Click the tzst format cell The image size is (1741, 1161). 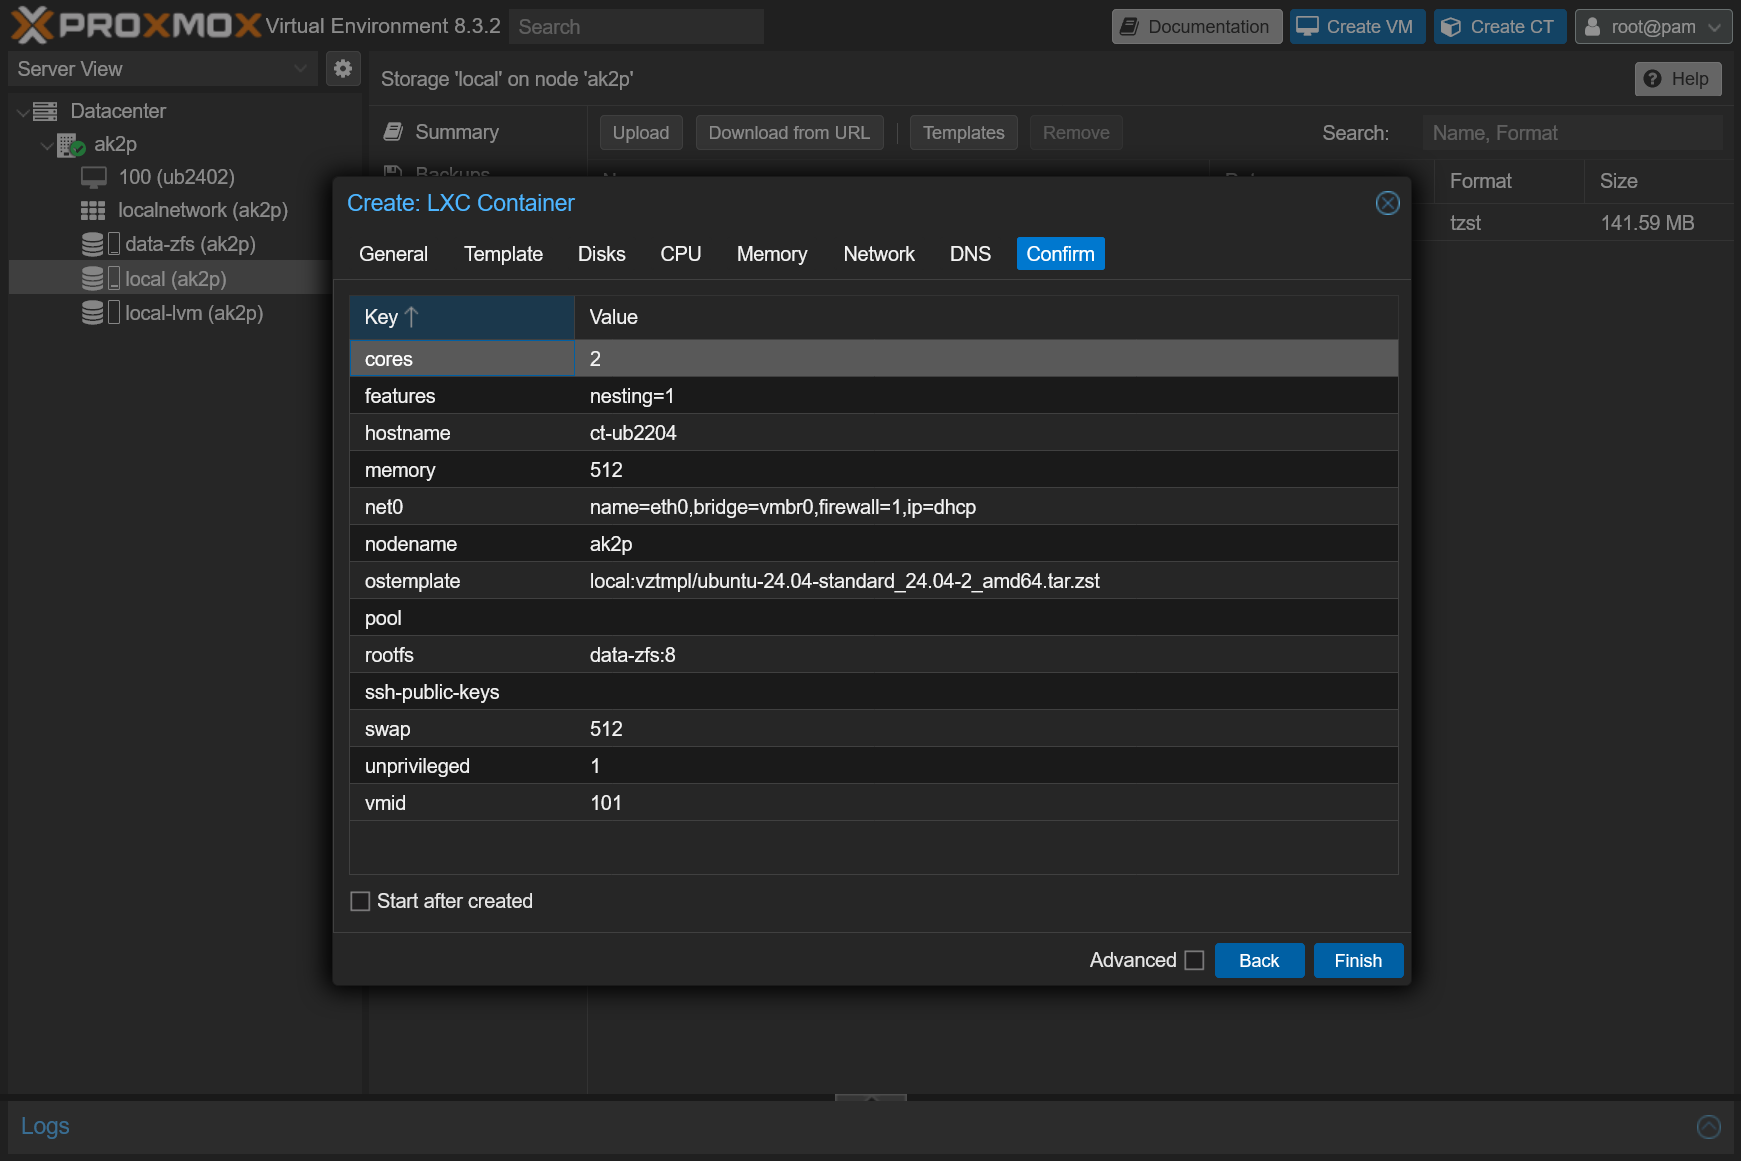pyautogui.click(x=1509, y=223)
